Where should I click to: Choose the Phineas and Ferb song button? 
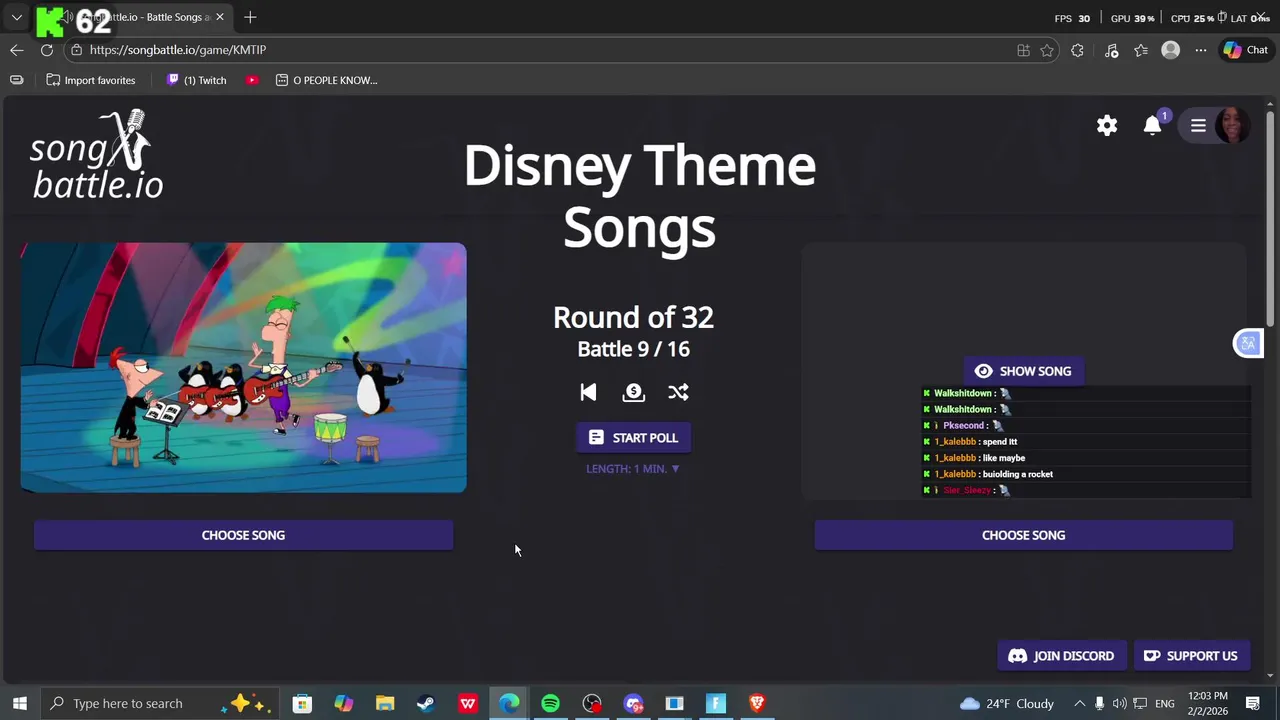pos(243,535)
